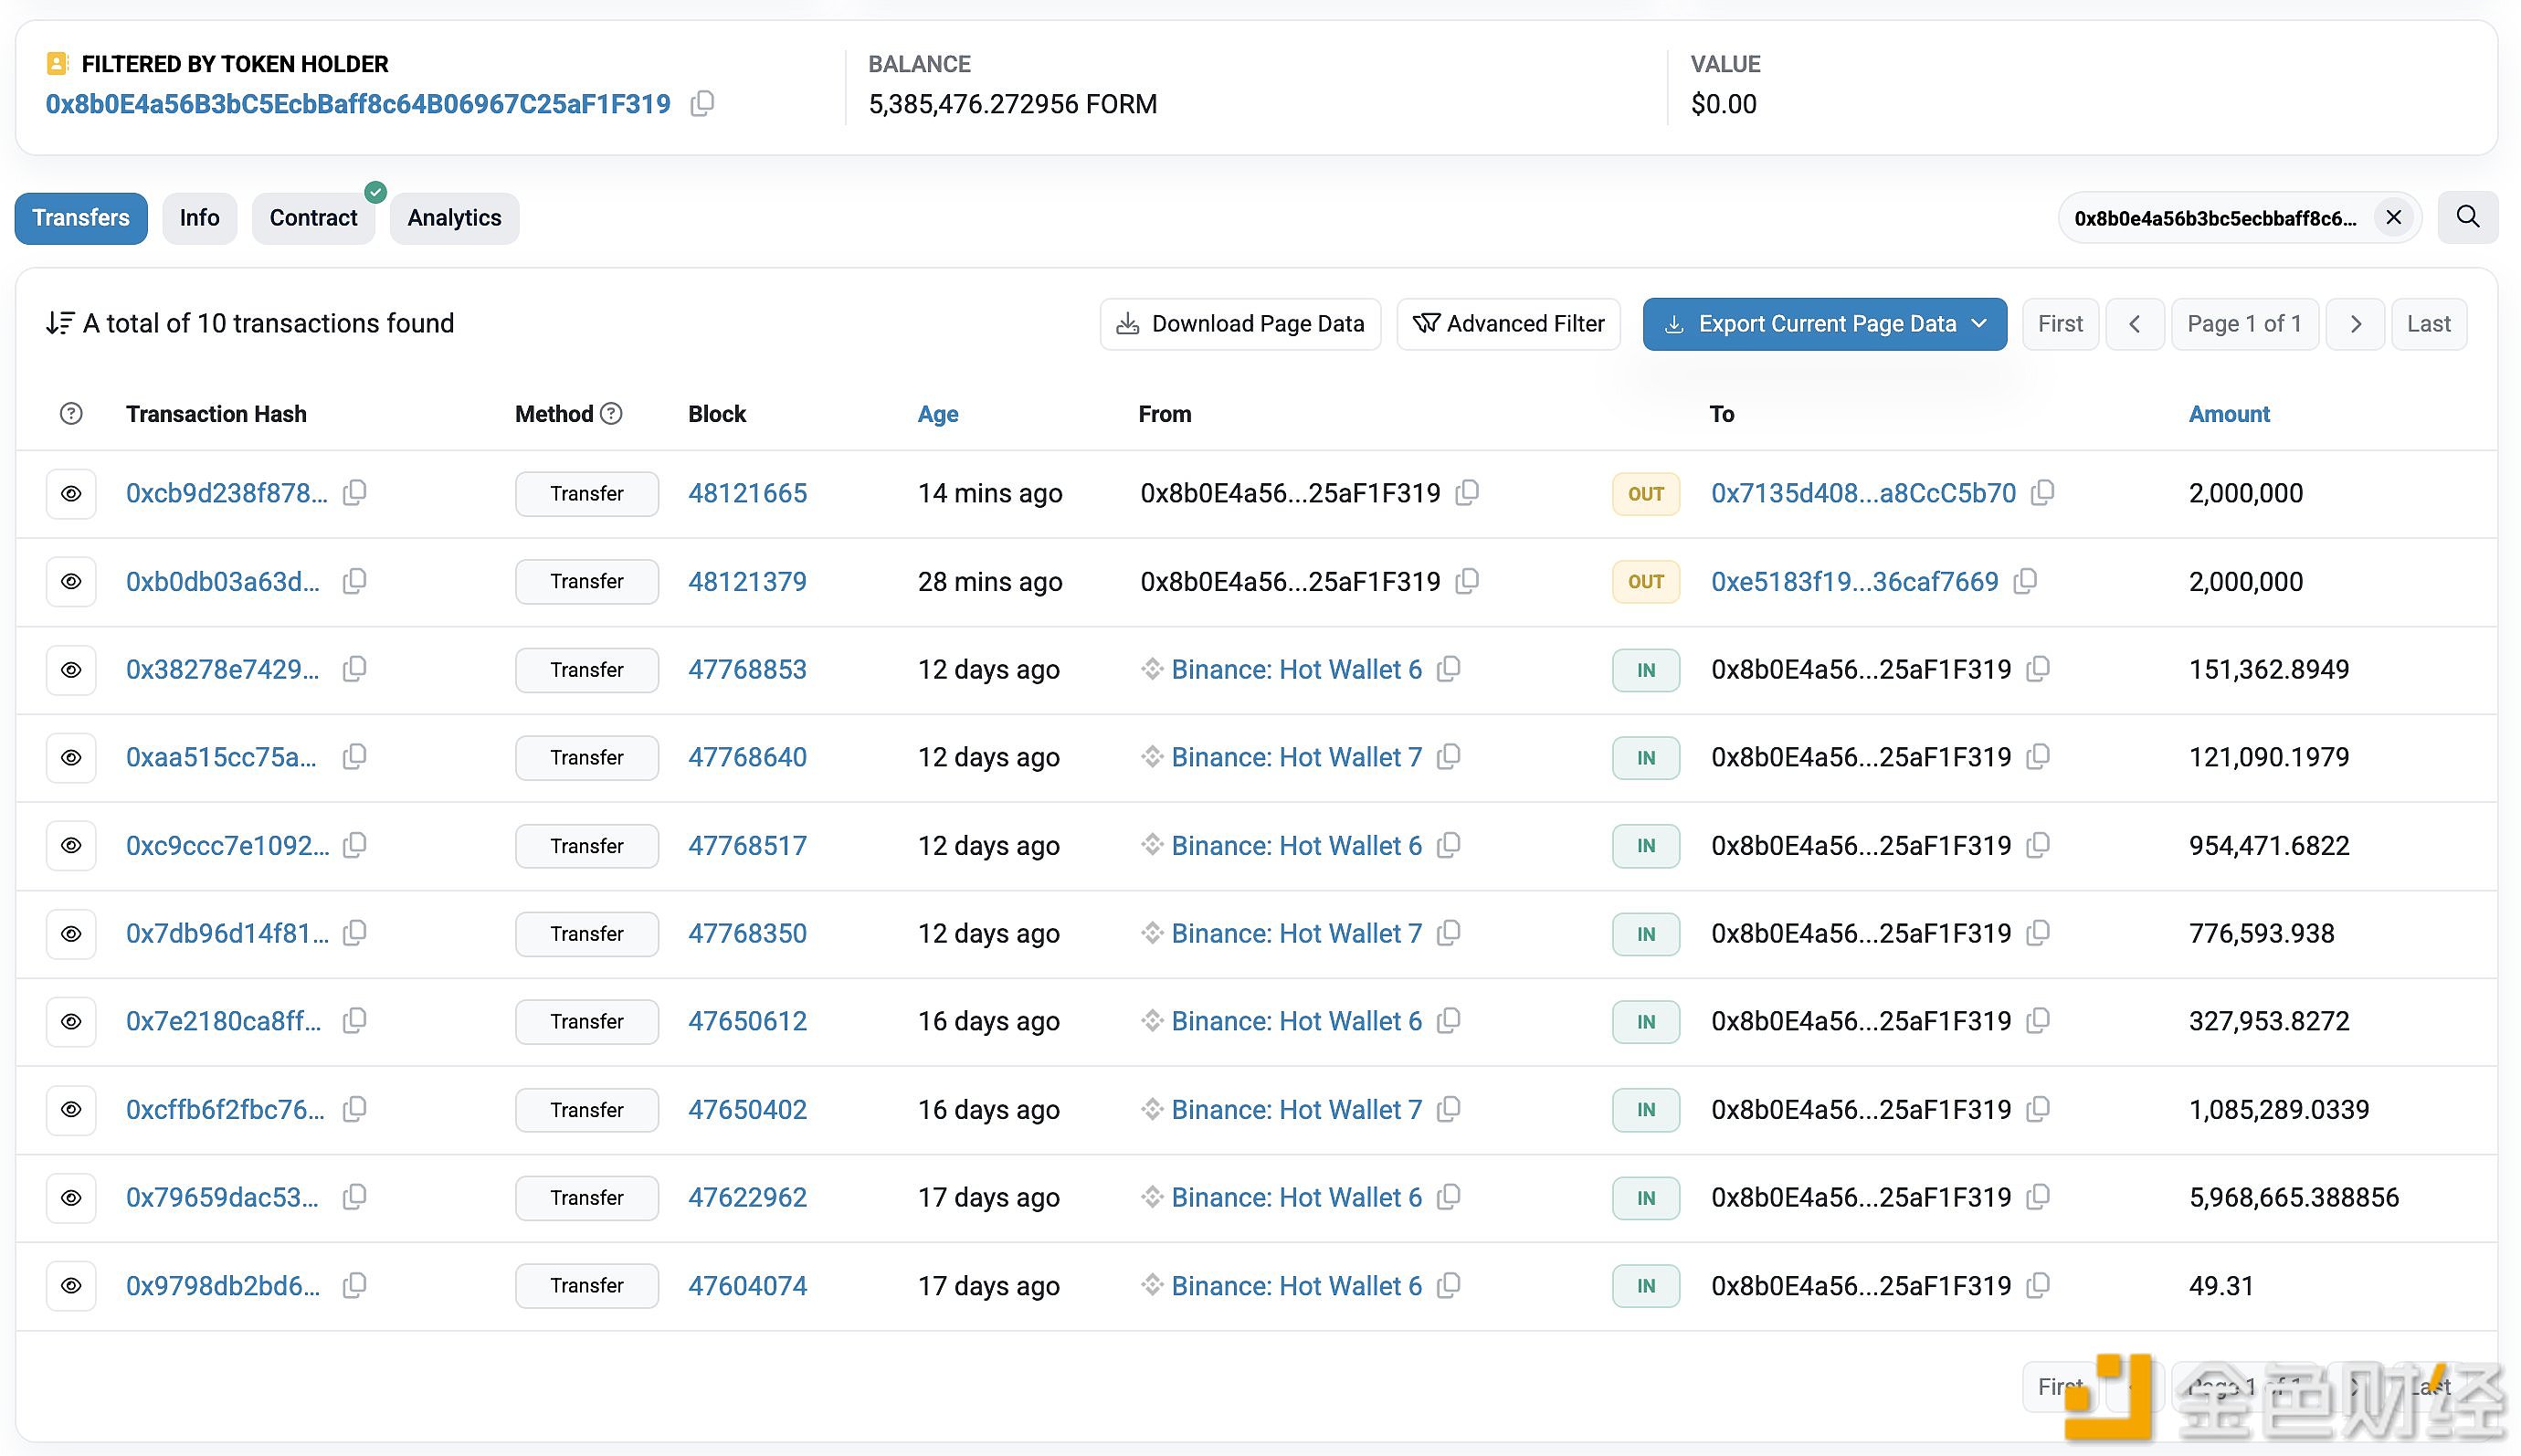Screen dimensions: 2521x1456
Task: Copy the token holder address at top
Action: [702, 104]
